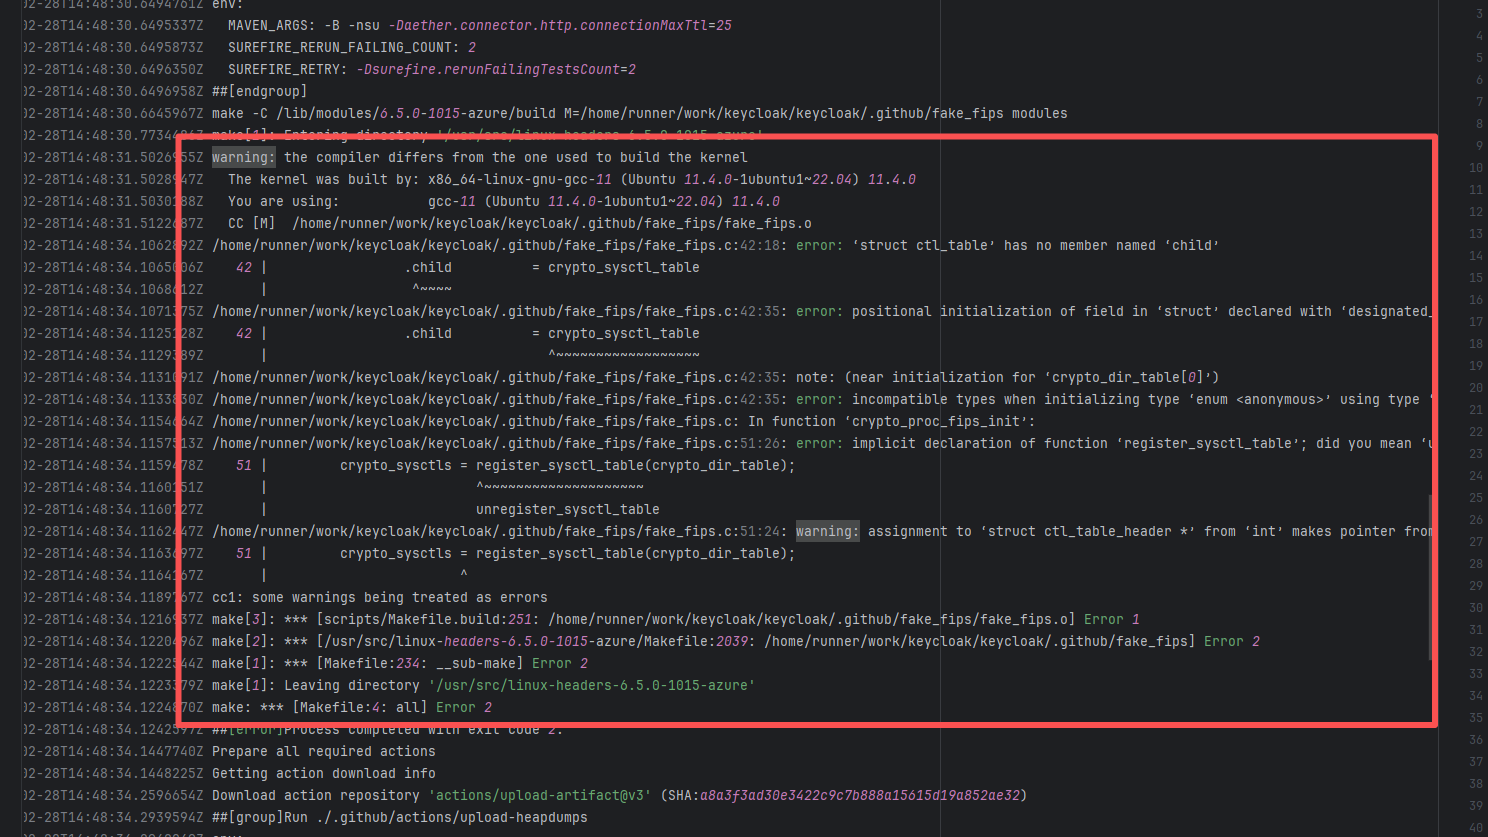
Task: Click the 'Leaving directory' linux-headers path
Action: pos(591,685)
